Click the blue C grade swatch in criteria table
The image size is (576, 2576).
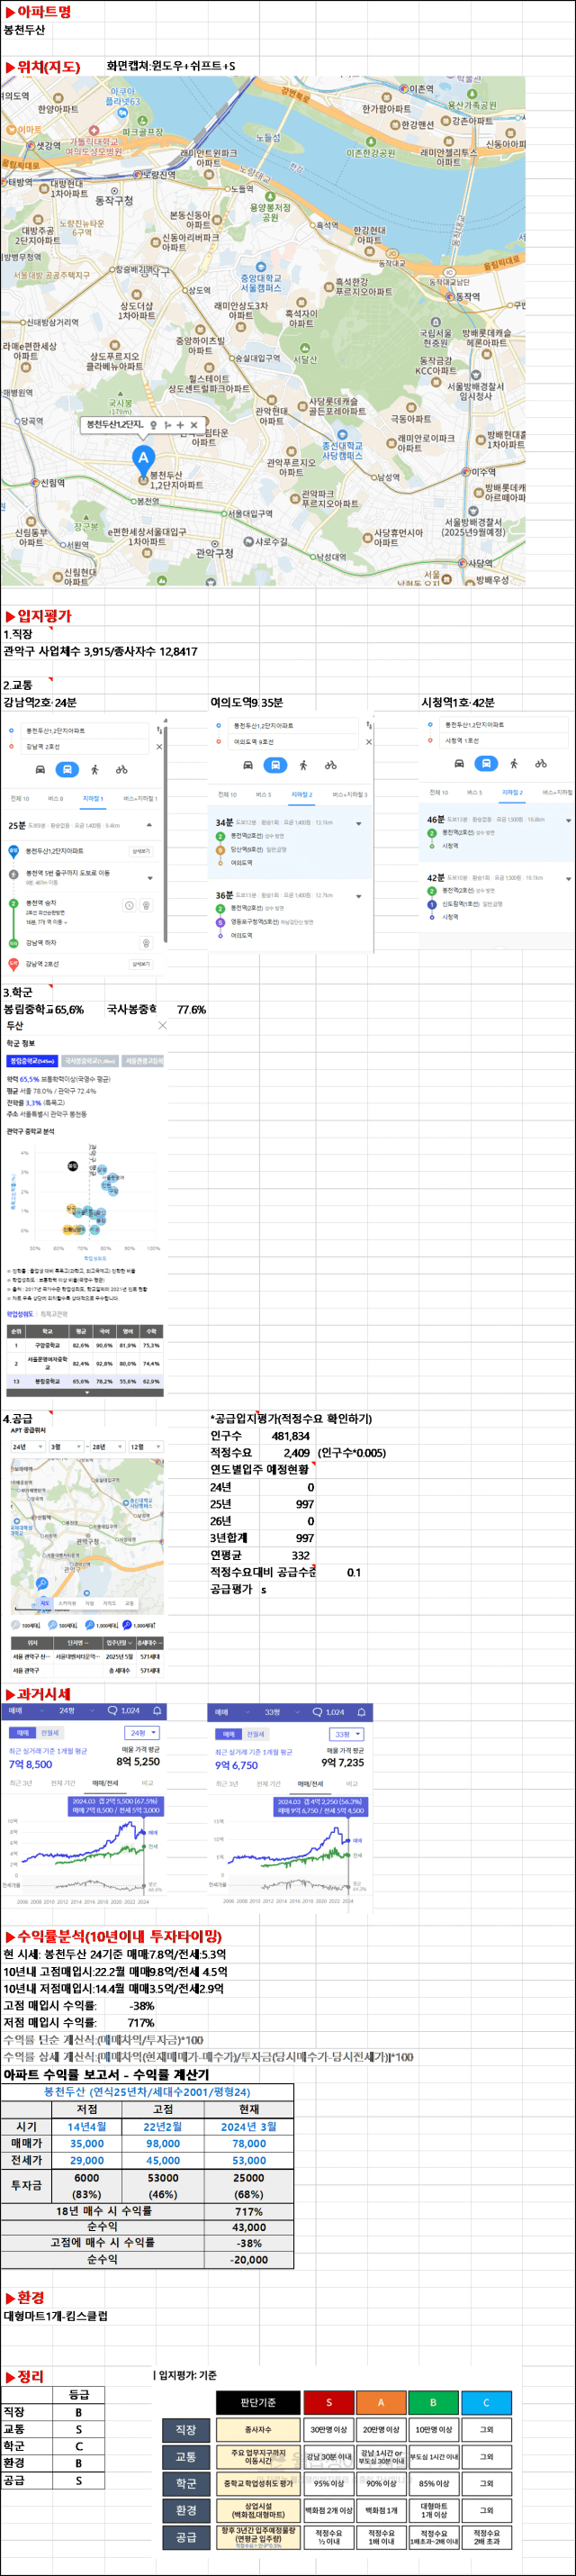click(x=486, y=2402)
